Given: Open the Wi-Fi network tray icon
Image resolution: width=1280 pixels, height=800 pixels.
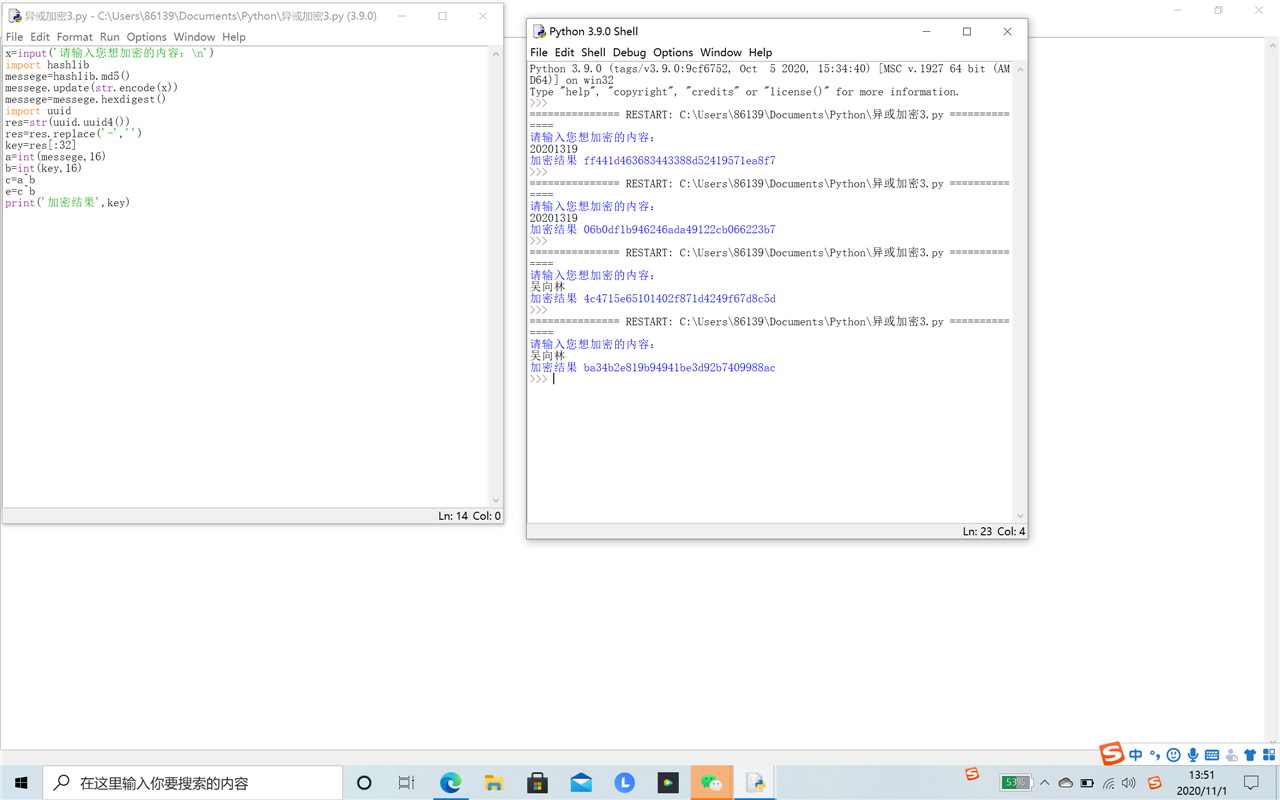Looking at the screenshot, I should 1108,783.
